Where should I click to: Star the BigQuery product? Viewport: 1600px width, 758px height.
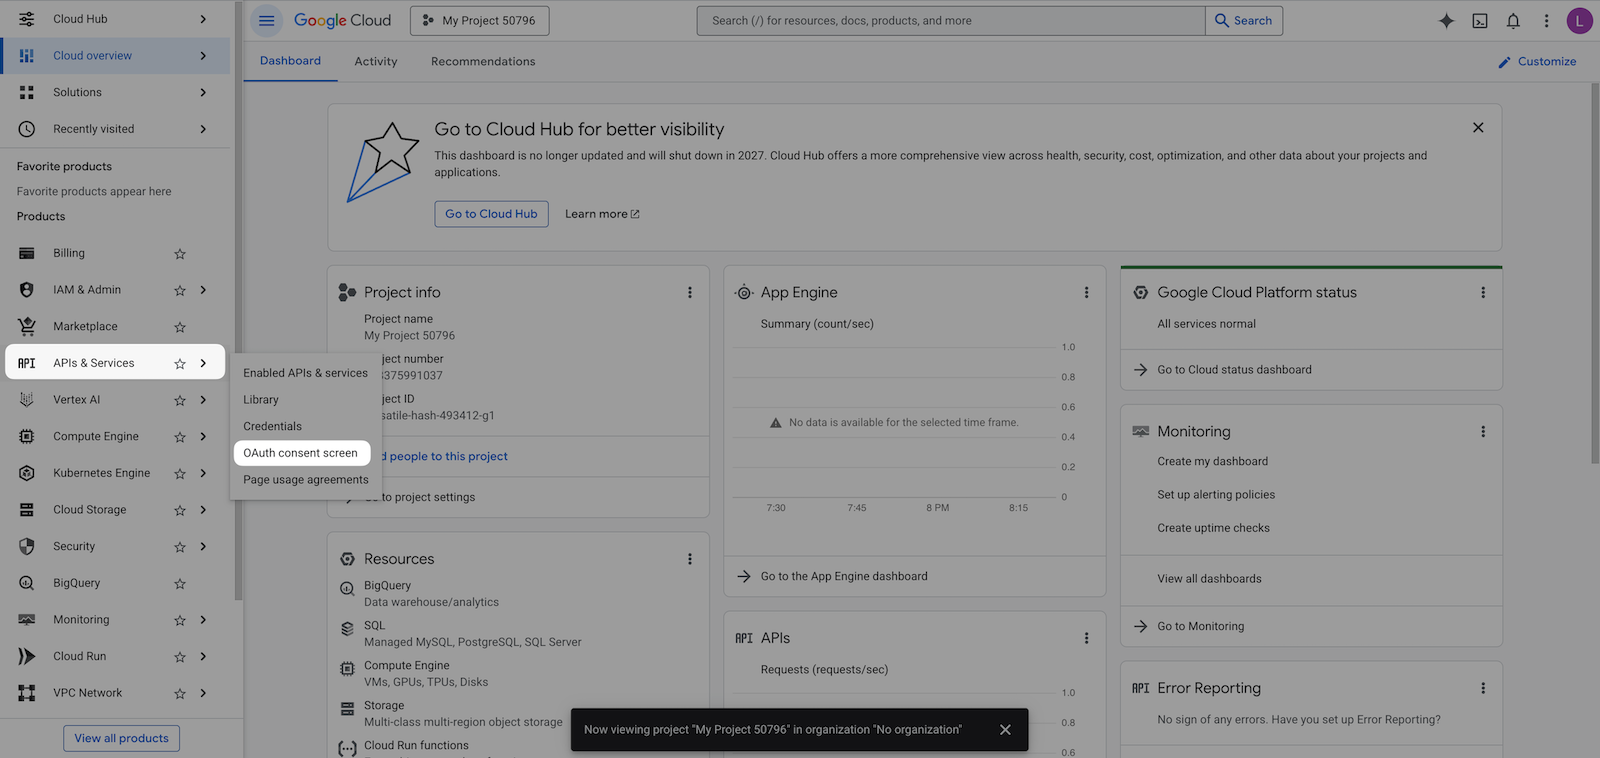pos(180,584)
